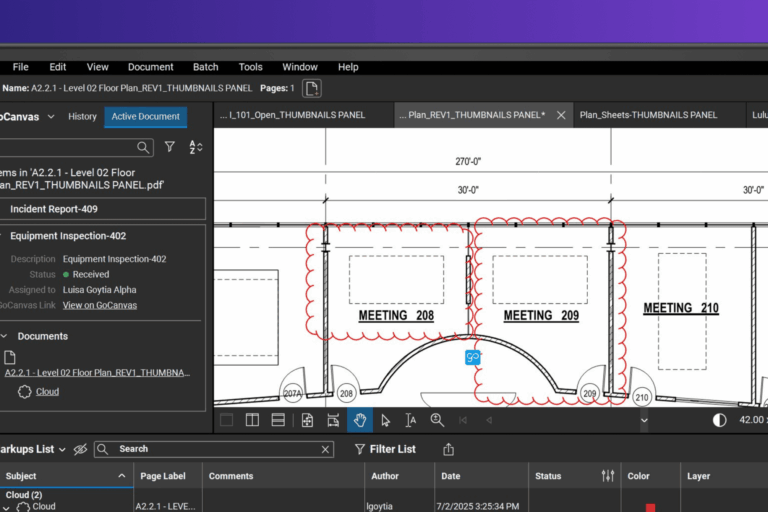Toggle markups visibility eye icon
768x512 pixels.
(x=80, y=450)
